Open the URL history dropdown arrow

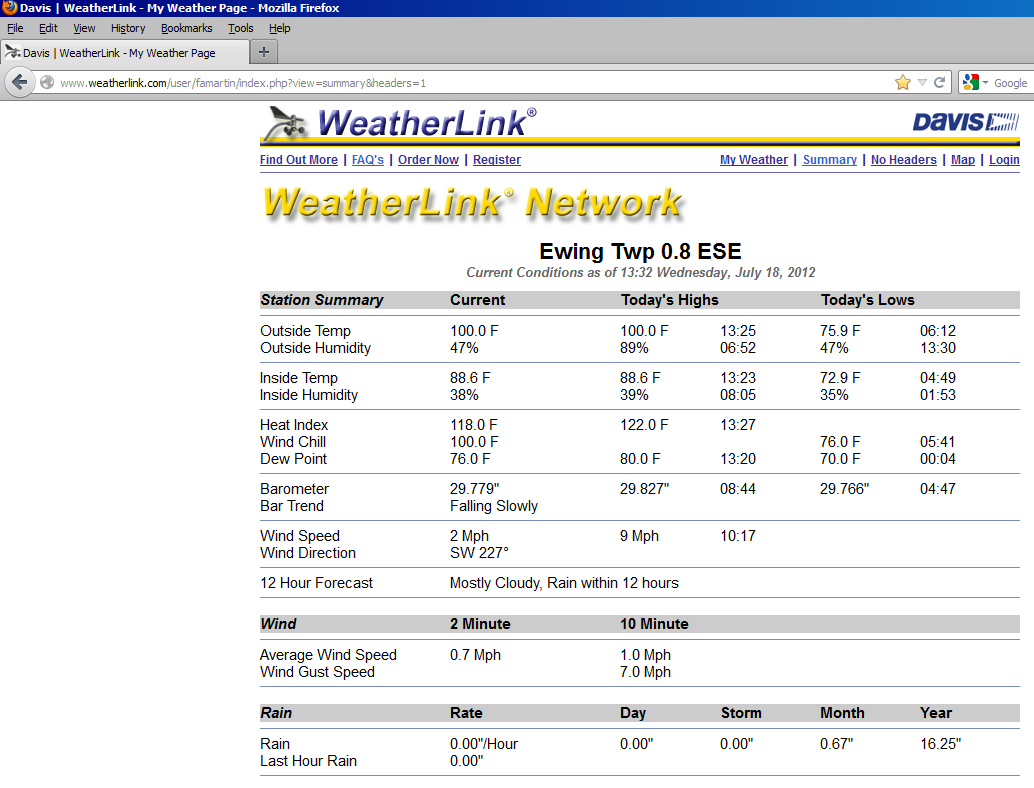pos(922,83)
